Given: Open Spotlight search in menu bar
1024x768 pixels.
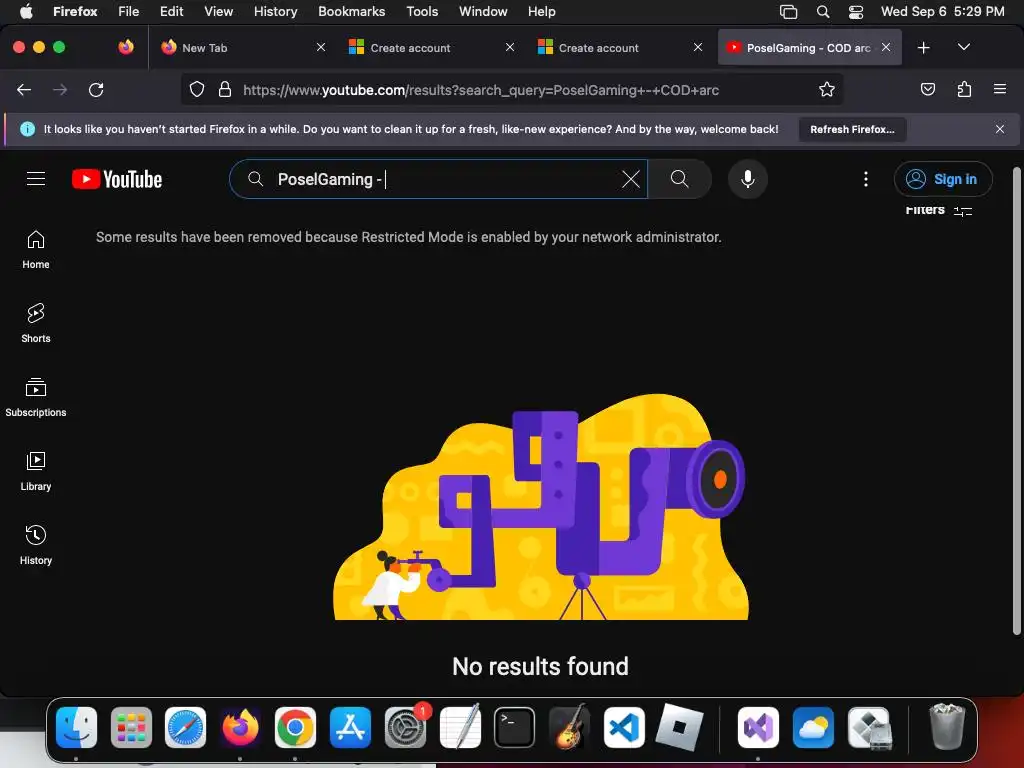Looking at the screenshot, I should 823,12.
